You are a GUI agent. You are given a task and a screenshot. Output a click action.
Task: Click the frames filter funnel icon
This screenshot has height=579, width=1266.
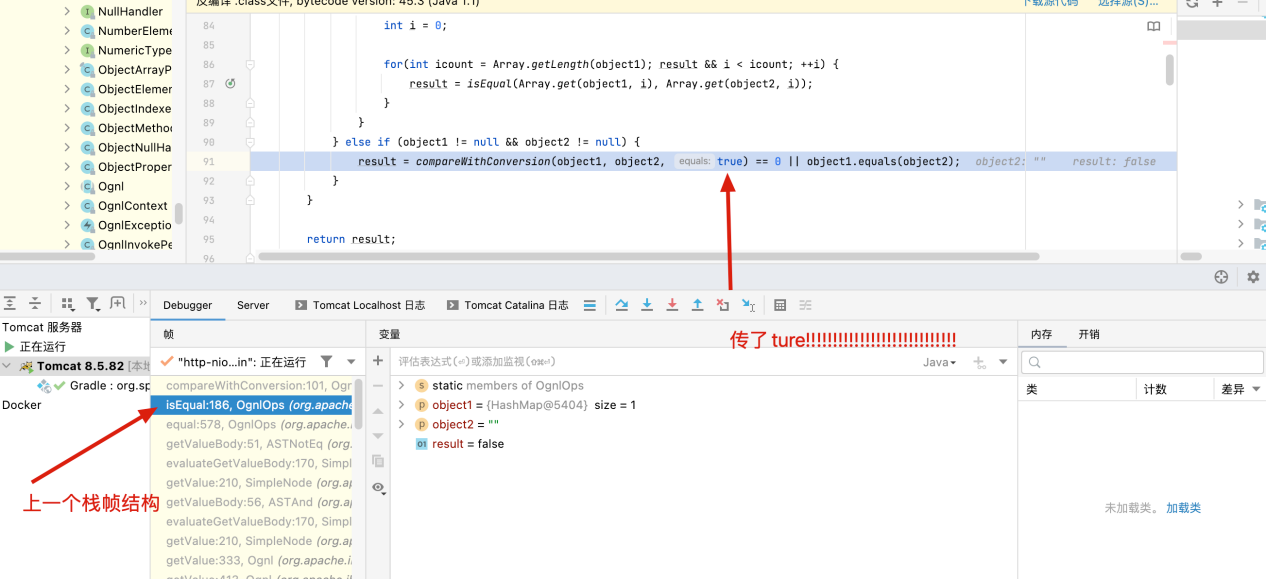326,361
